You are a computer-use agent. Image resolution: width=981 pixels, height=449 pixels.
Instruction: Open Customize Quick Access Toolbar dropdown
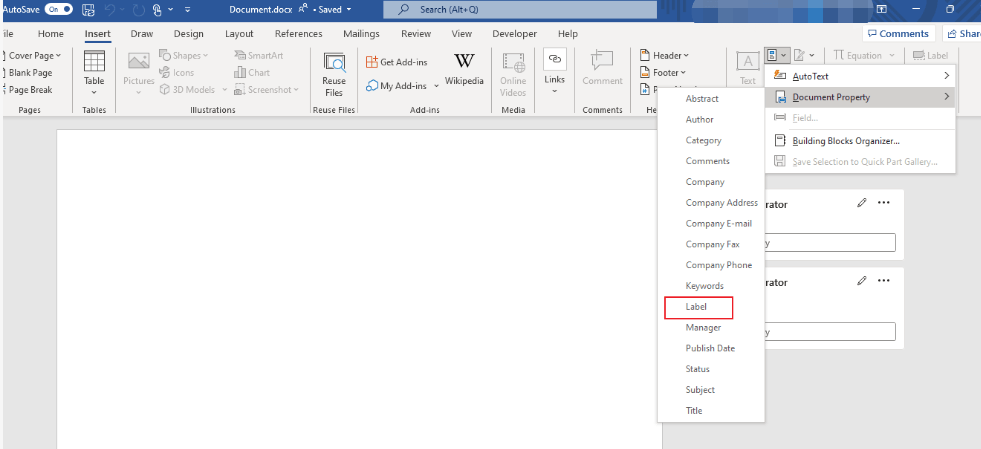point(188,10)
